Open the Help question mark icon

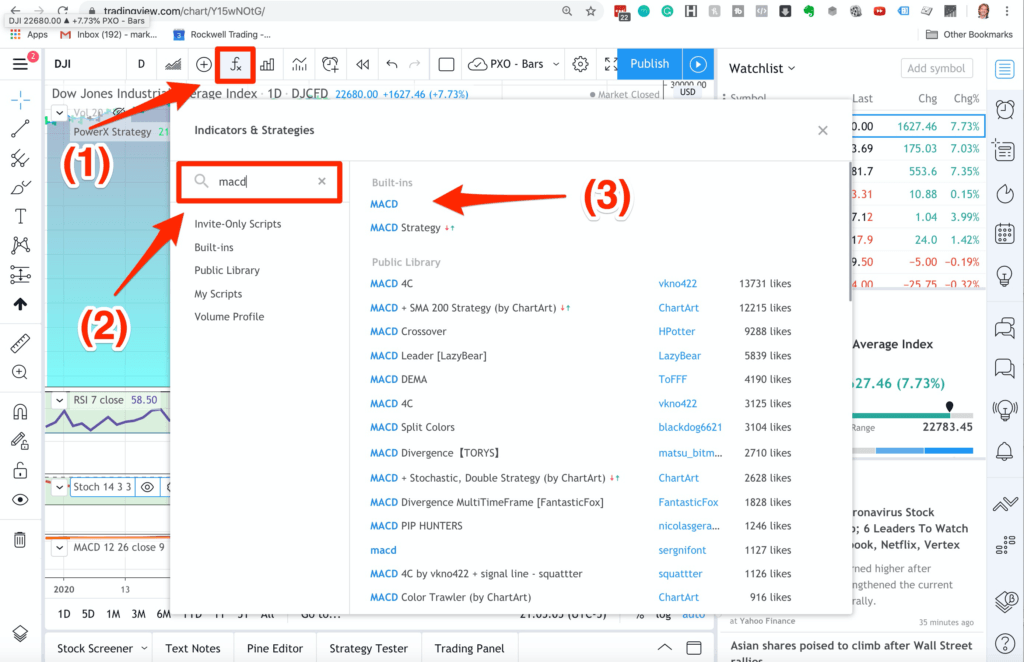[x=1005, y=644]
